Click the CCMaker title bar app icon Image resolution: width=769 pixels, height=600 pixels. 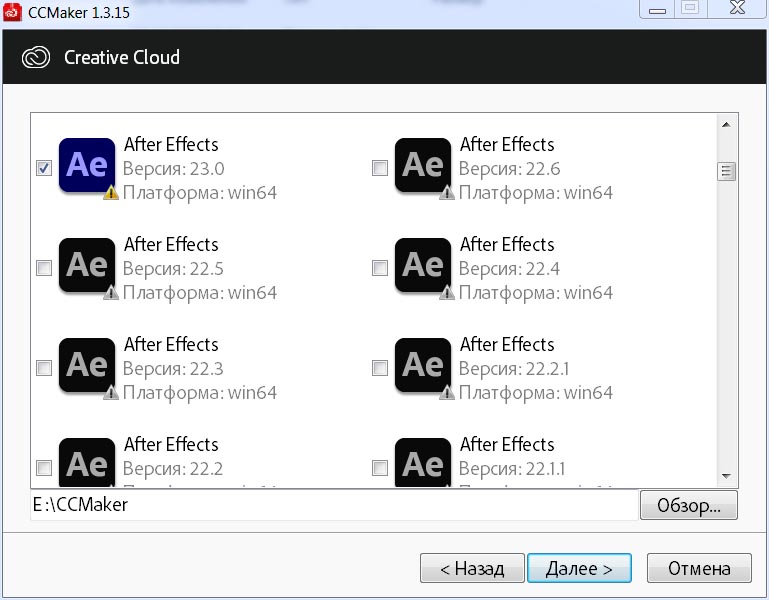(x=12, y=12)
